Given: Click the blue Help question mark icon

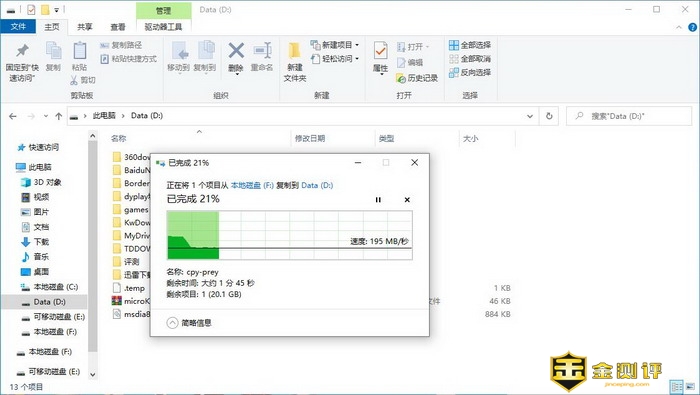Looking at the screenshot, I should point(692,27).
